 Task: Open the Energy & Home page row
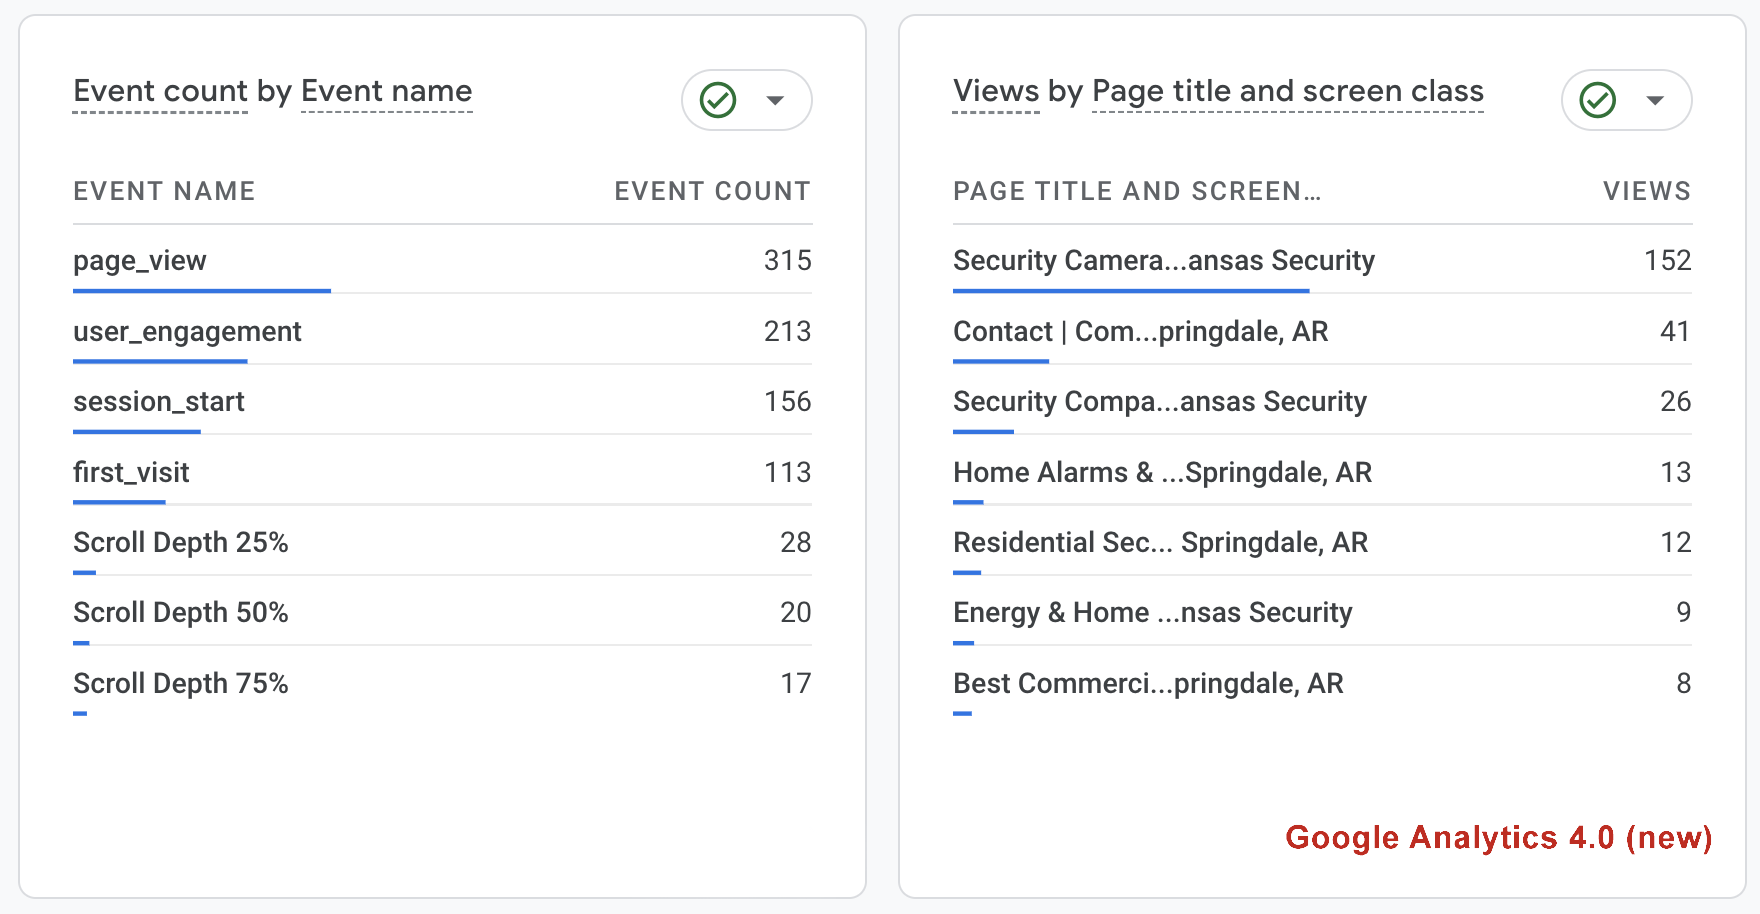click(1152, 613)
